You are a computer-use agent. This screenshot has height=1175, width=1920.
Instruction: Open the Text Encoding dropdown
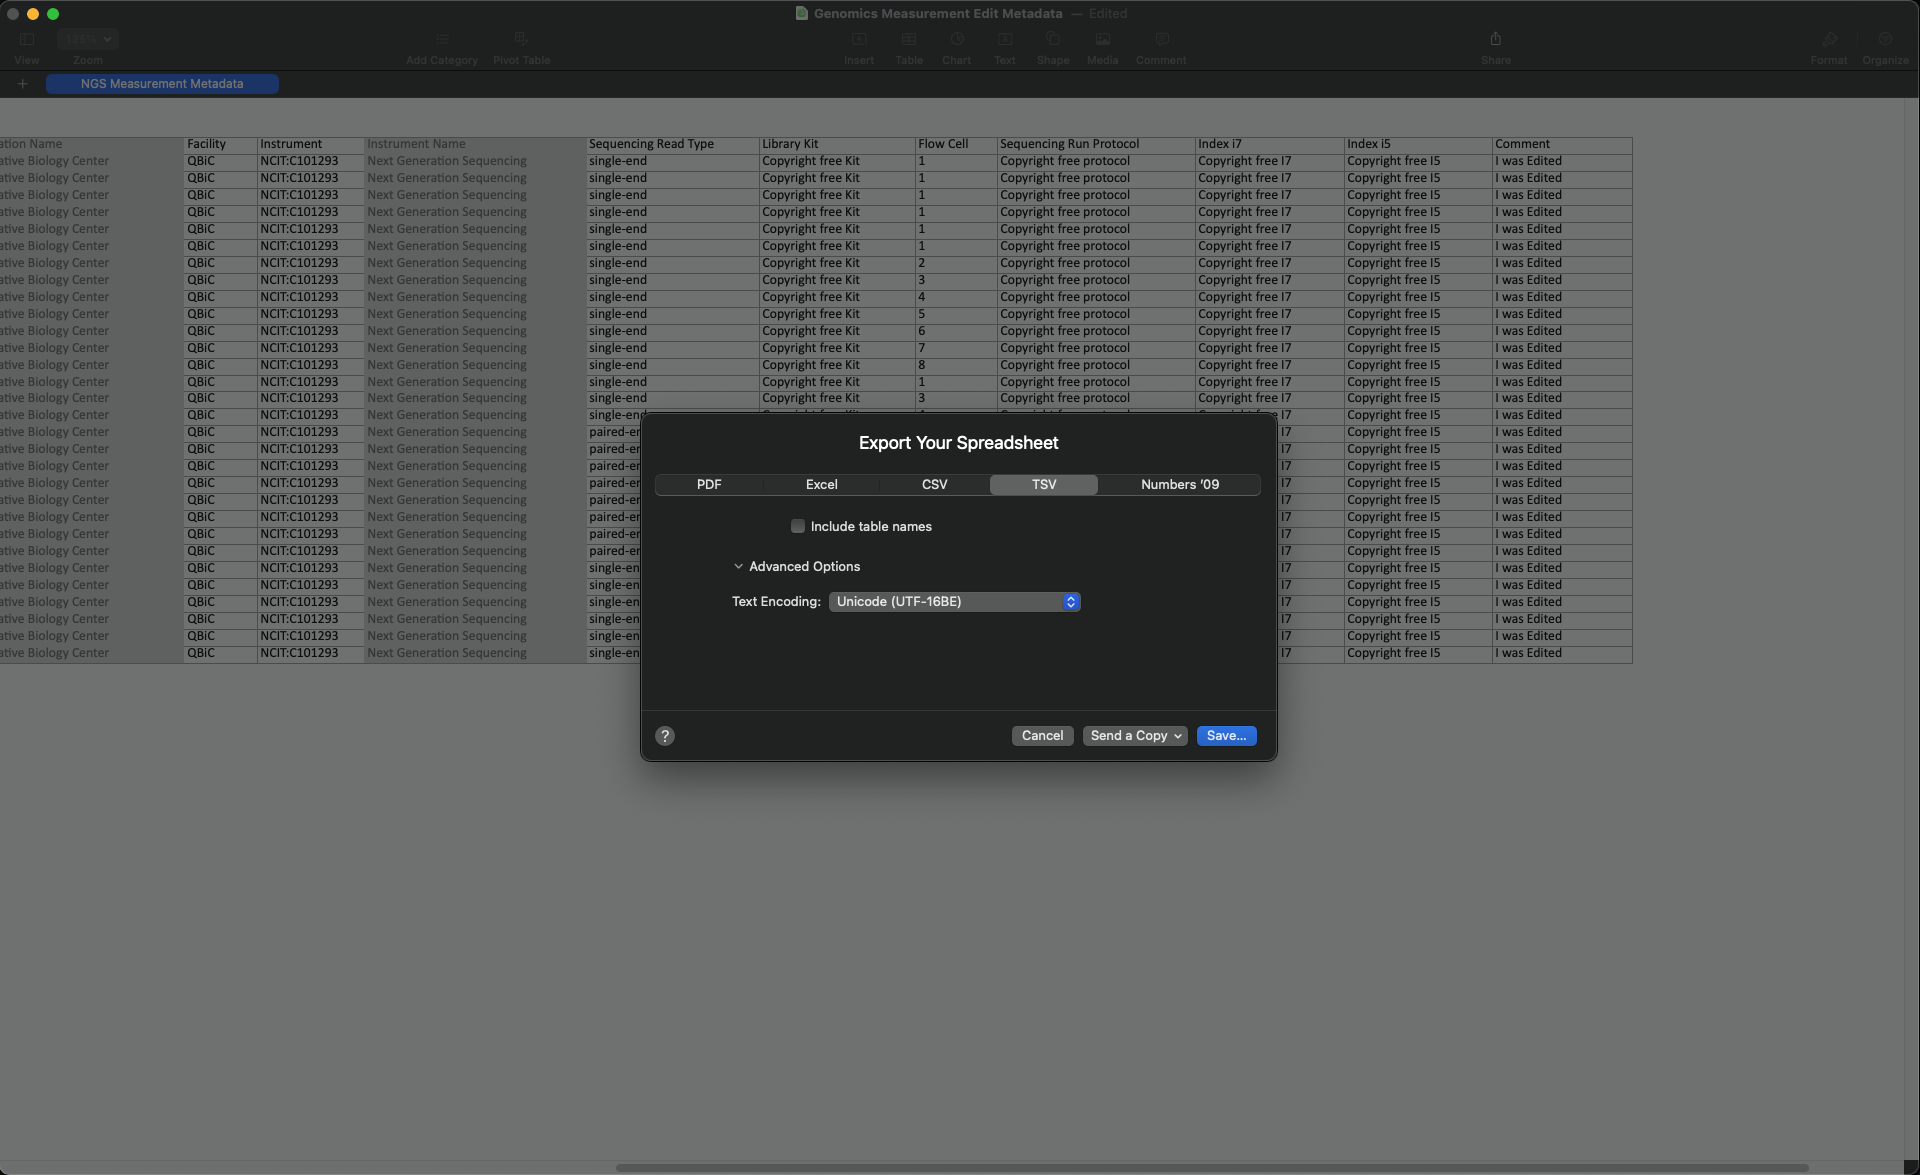click(x=954, y=602)
